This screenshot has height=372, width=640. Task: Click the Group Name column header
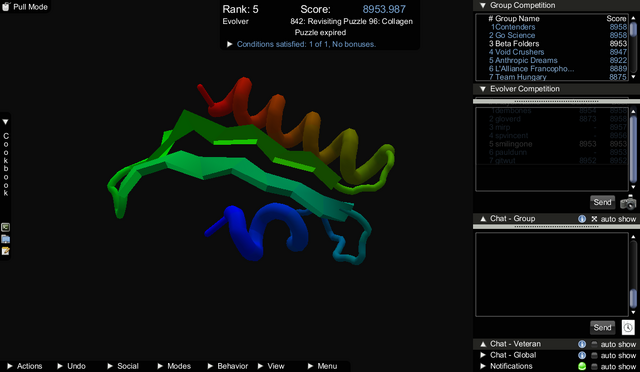click(x=517, y=18)
